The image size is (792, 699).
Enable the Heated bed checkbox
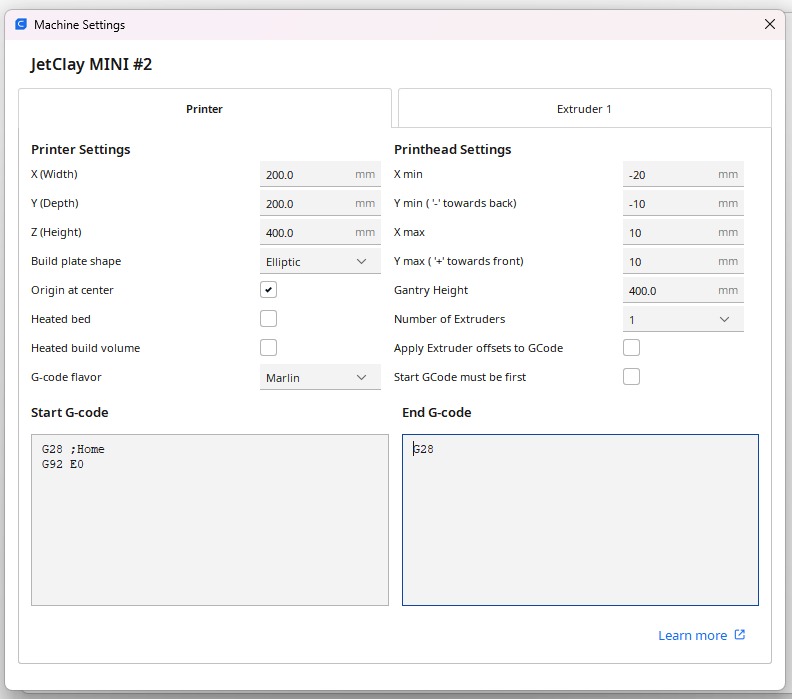coord(268,319)
